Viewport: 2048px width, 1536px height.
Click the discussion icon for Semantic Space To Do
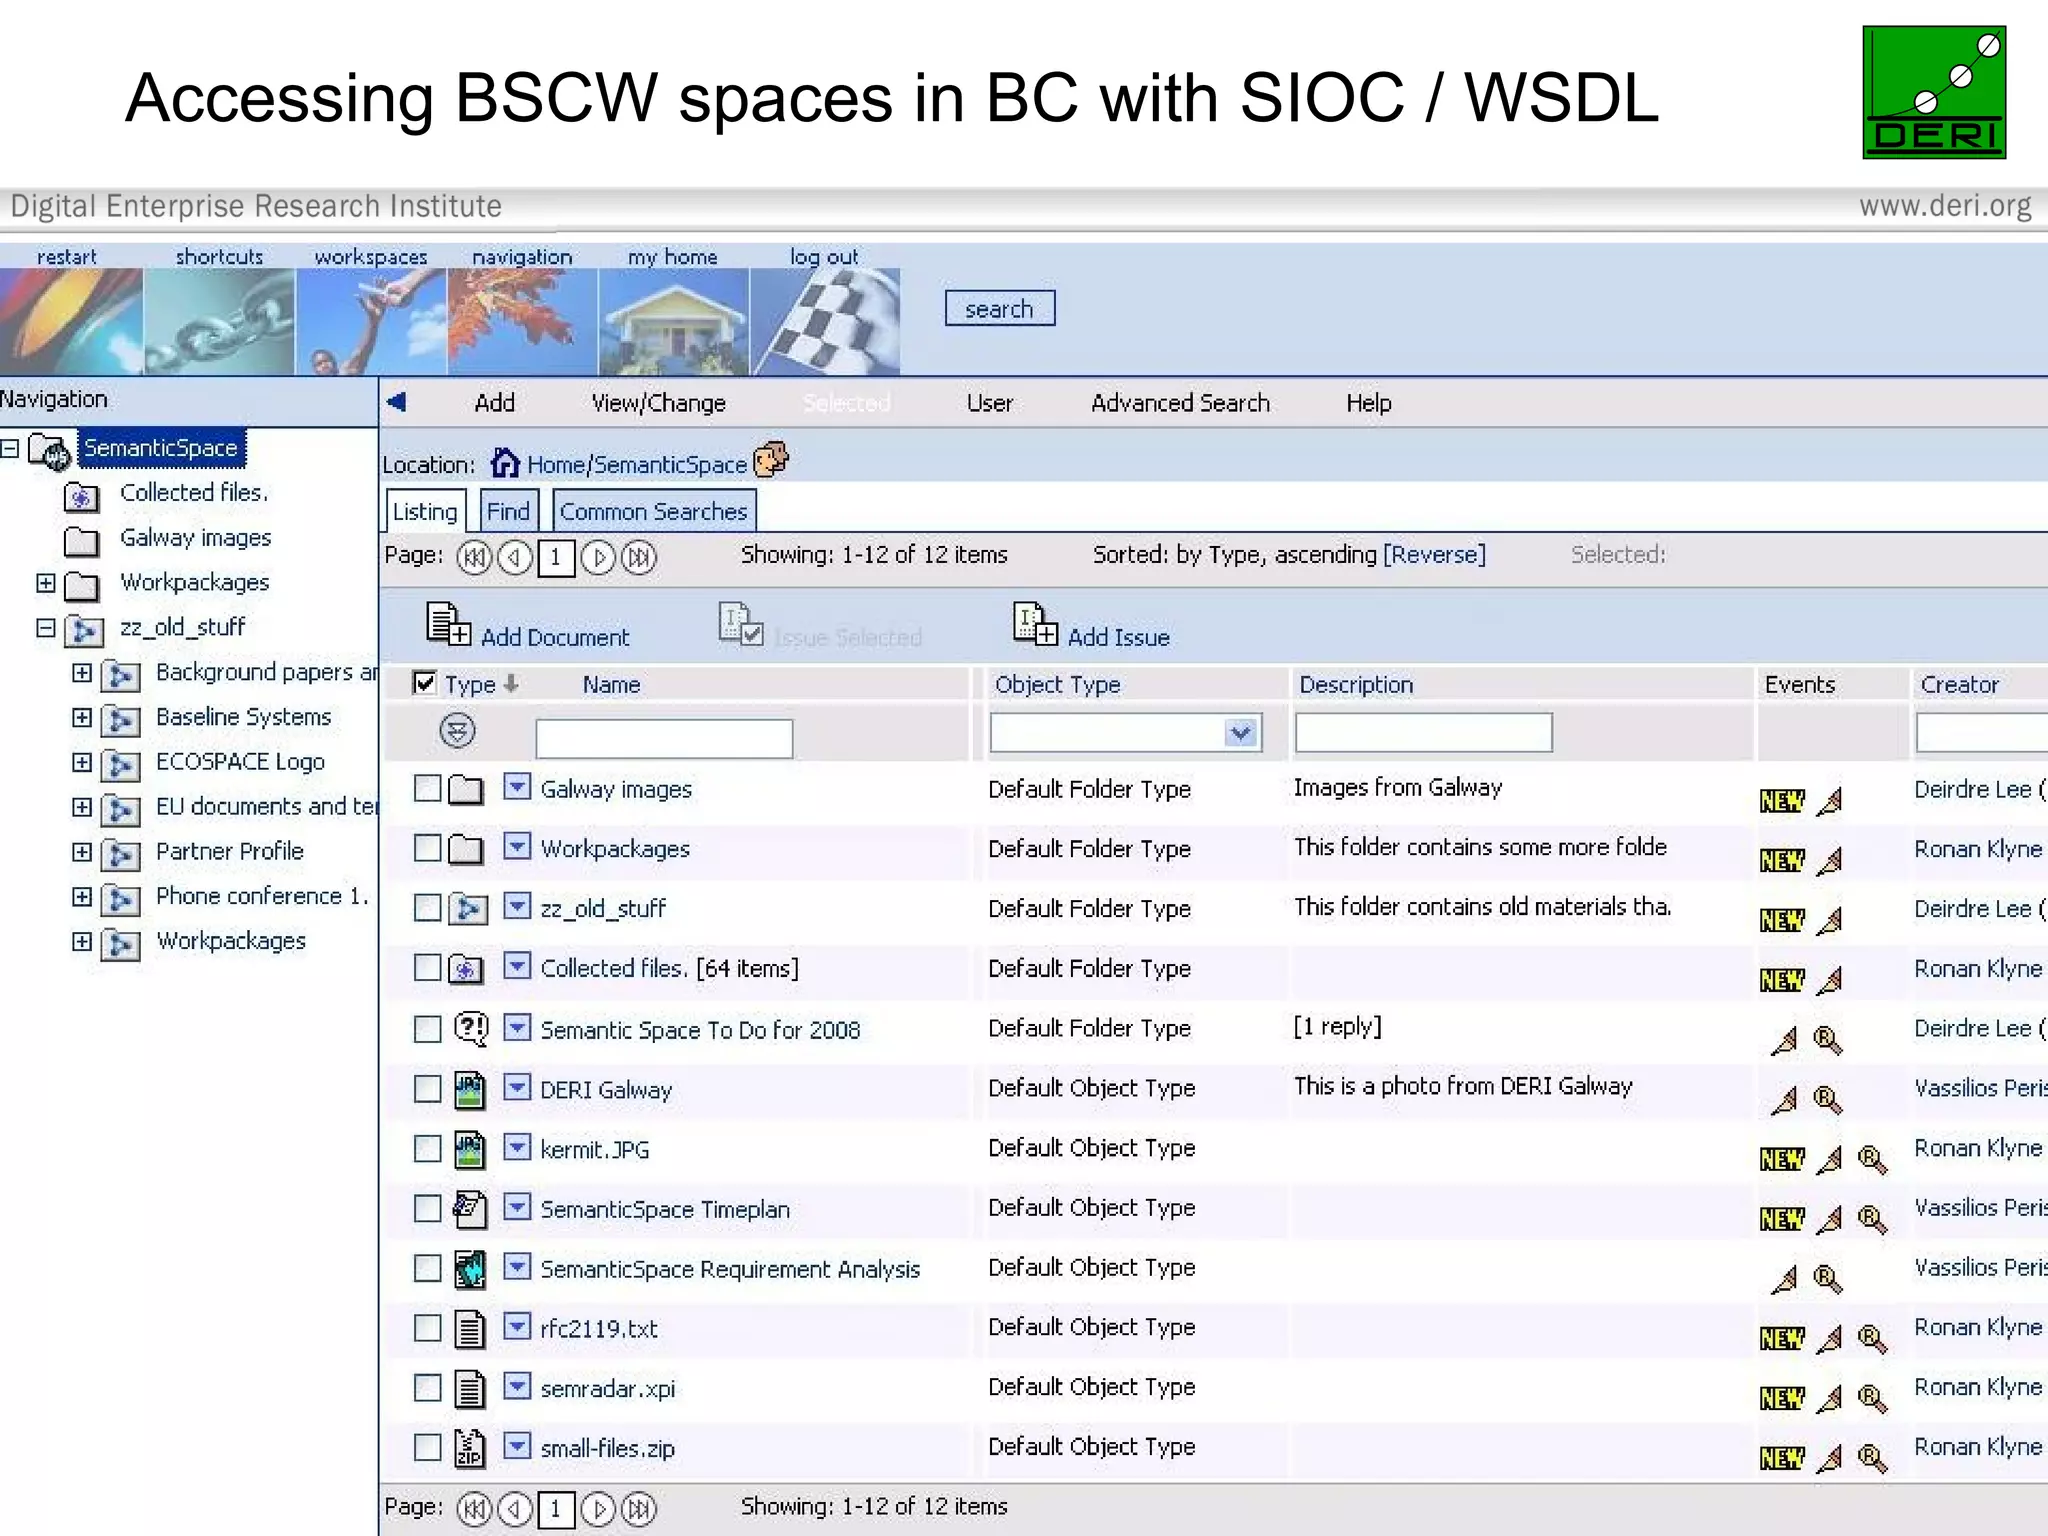click(470, 1029)
